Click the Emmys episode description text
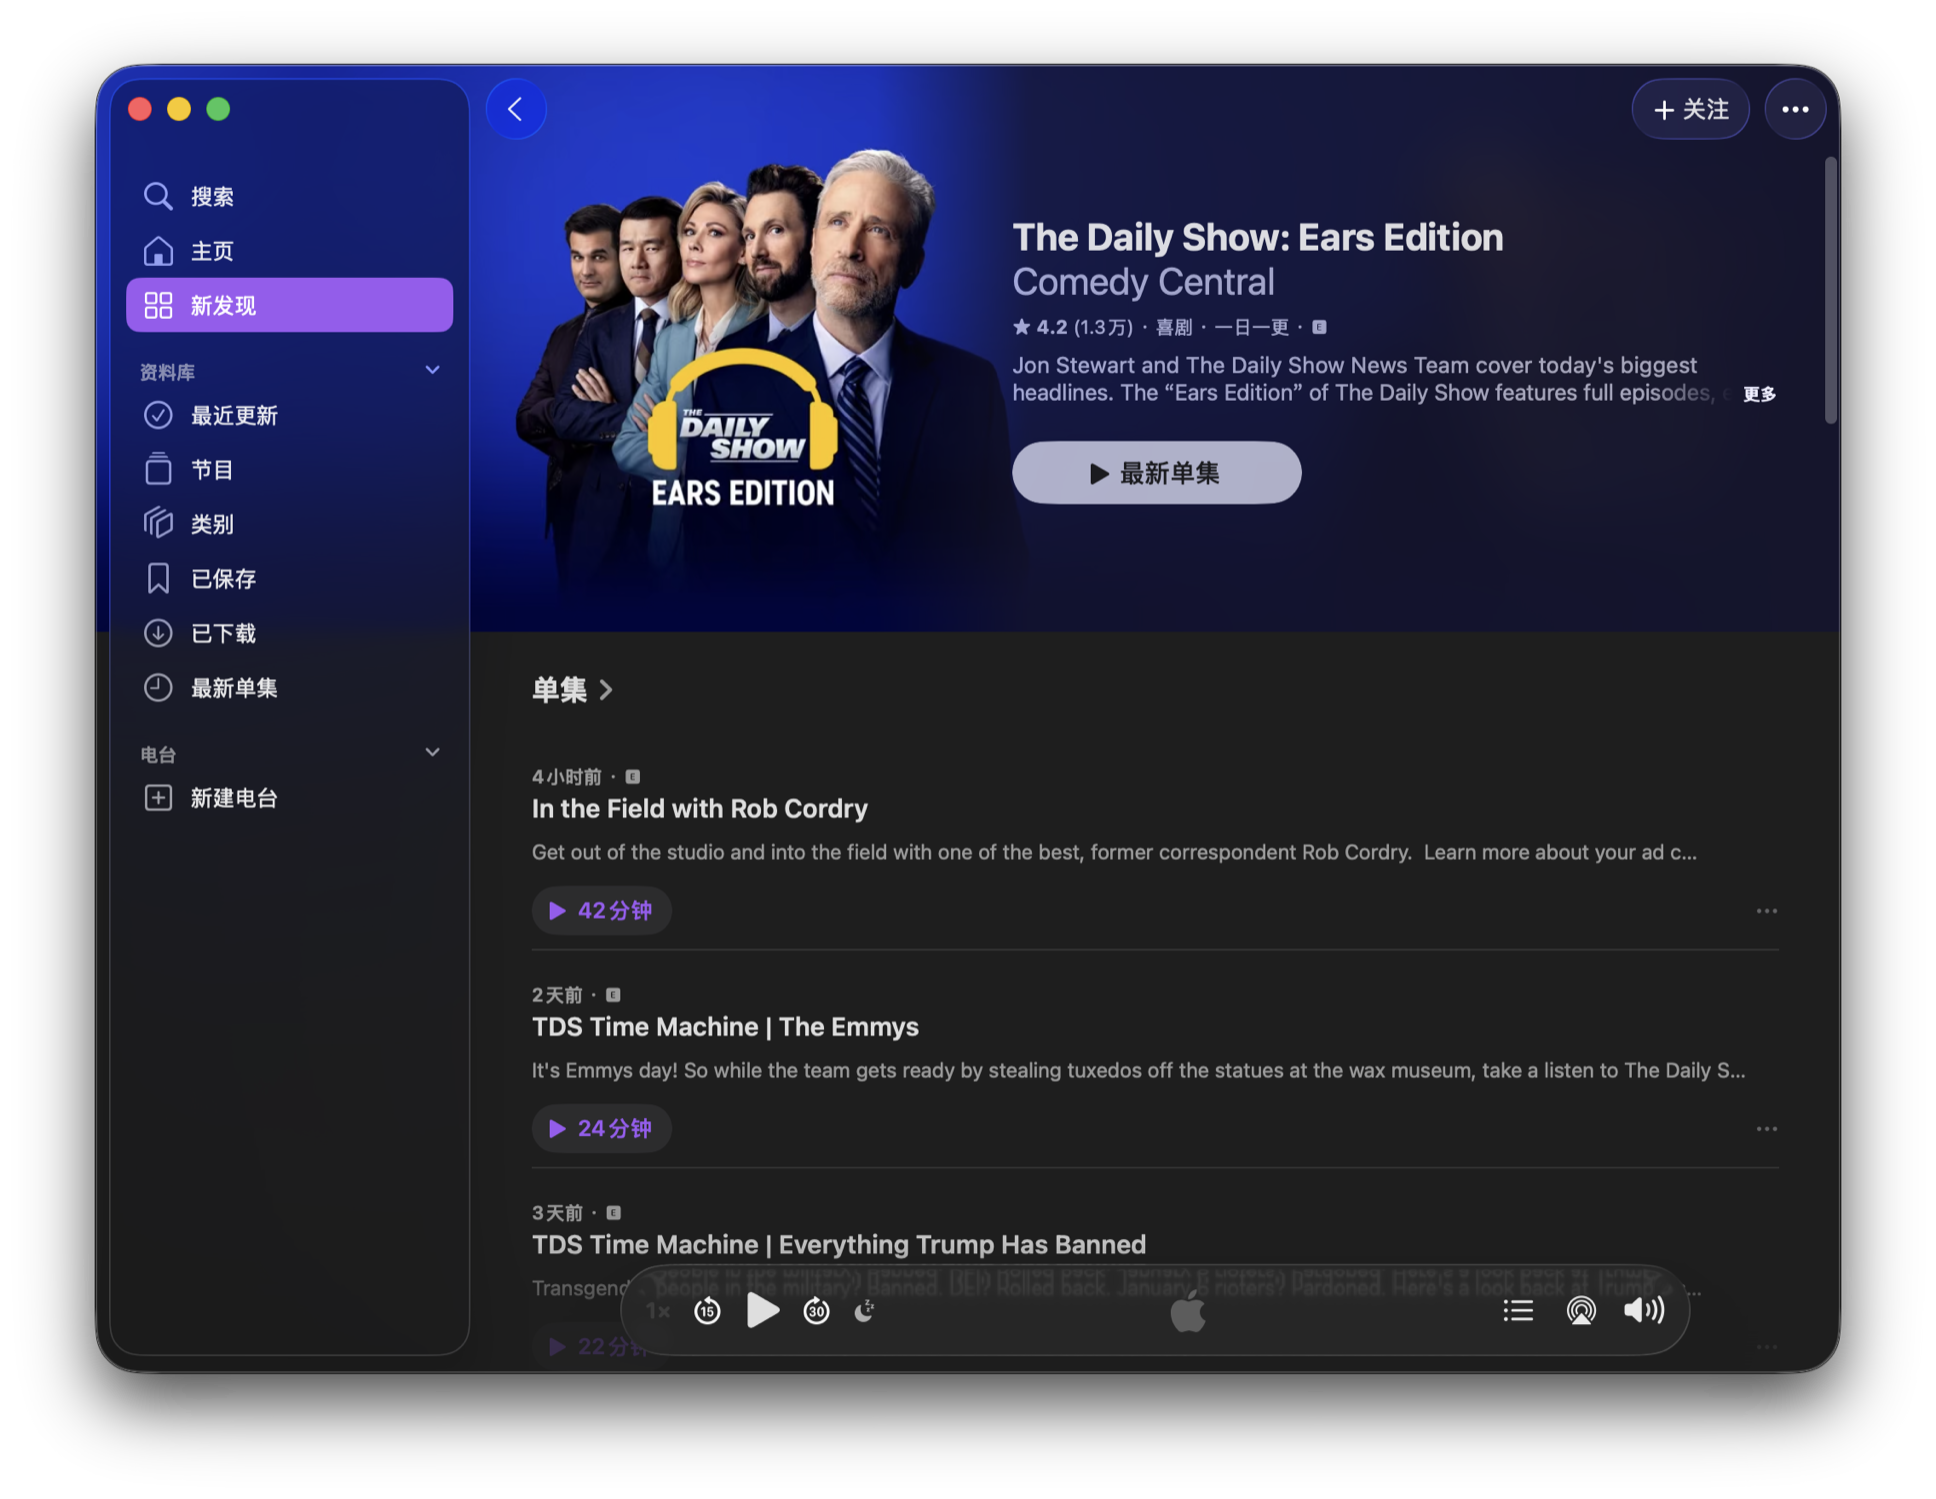The image size is (1936, 1499). (1138, 1070)
